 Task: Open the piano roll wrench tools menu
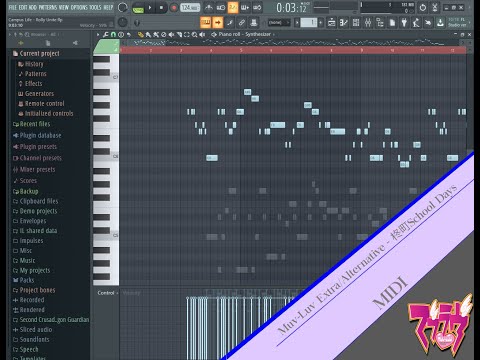point(106,34)
